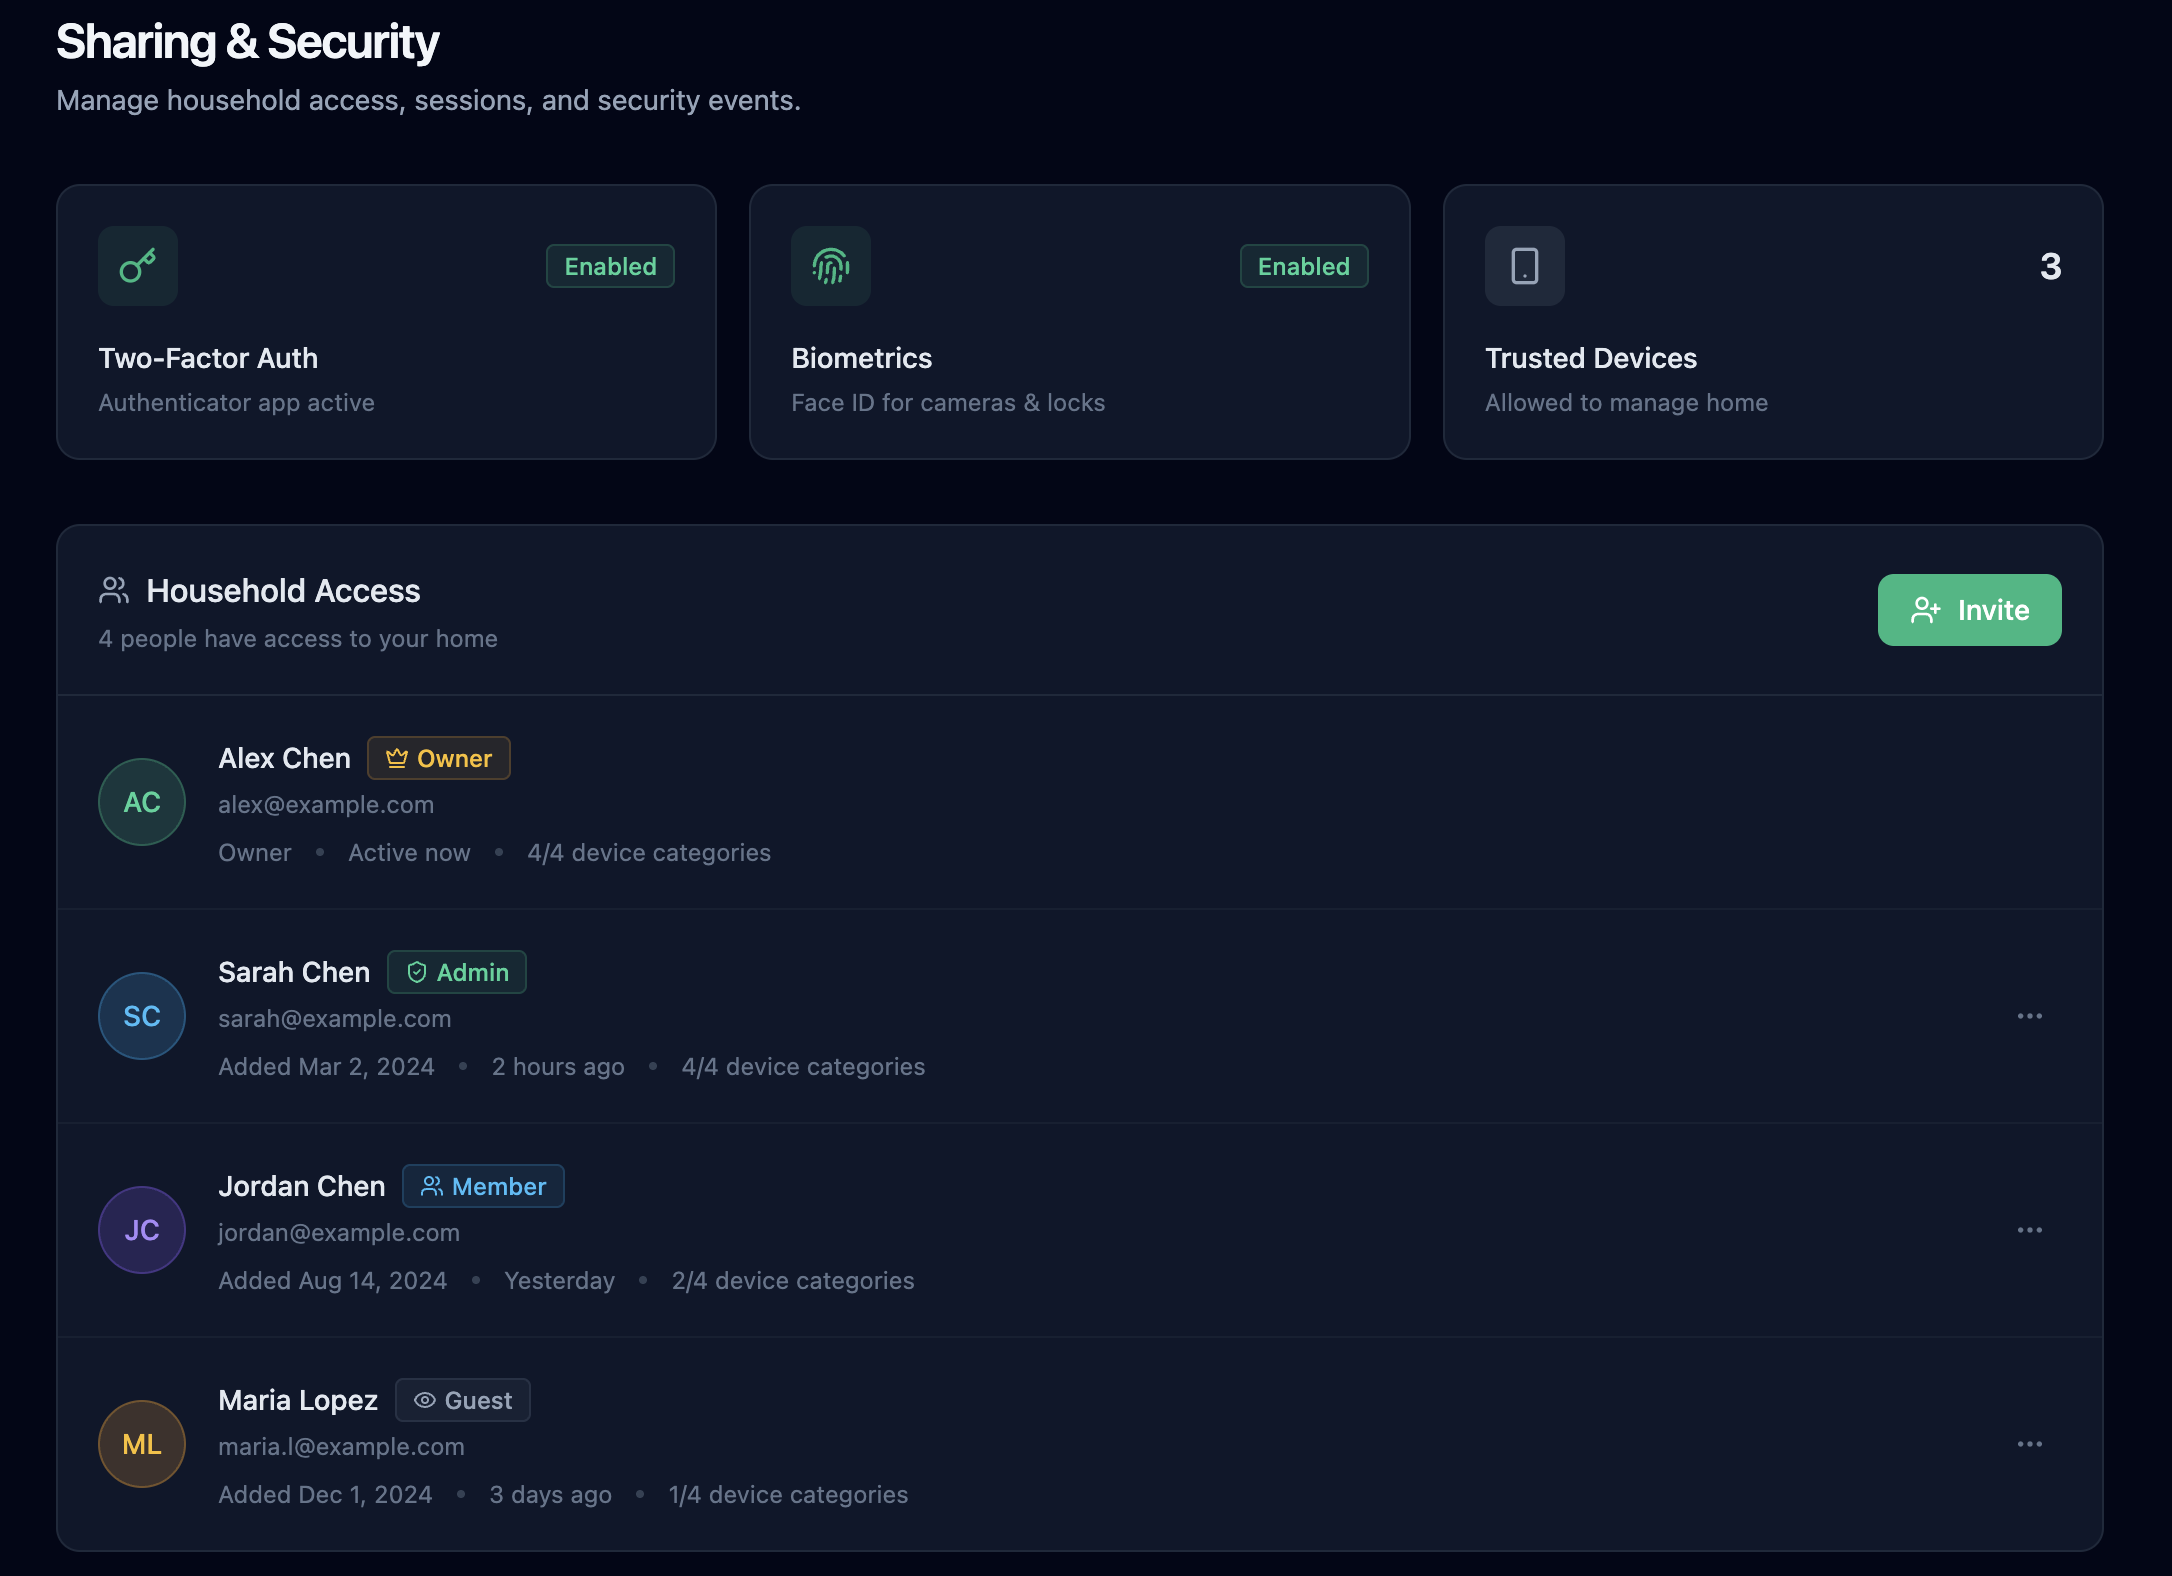Click Sarah's '2 hours ago' activity text

(x=558, y=1067)
